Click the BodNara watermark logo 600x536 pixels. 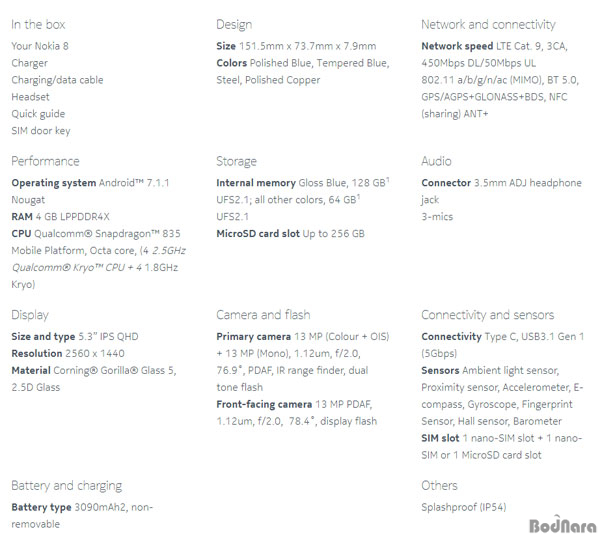click(x=563, y=525)
